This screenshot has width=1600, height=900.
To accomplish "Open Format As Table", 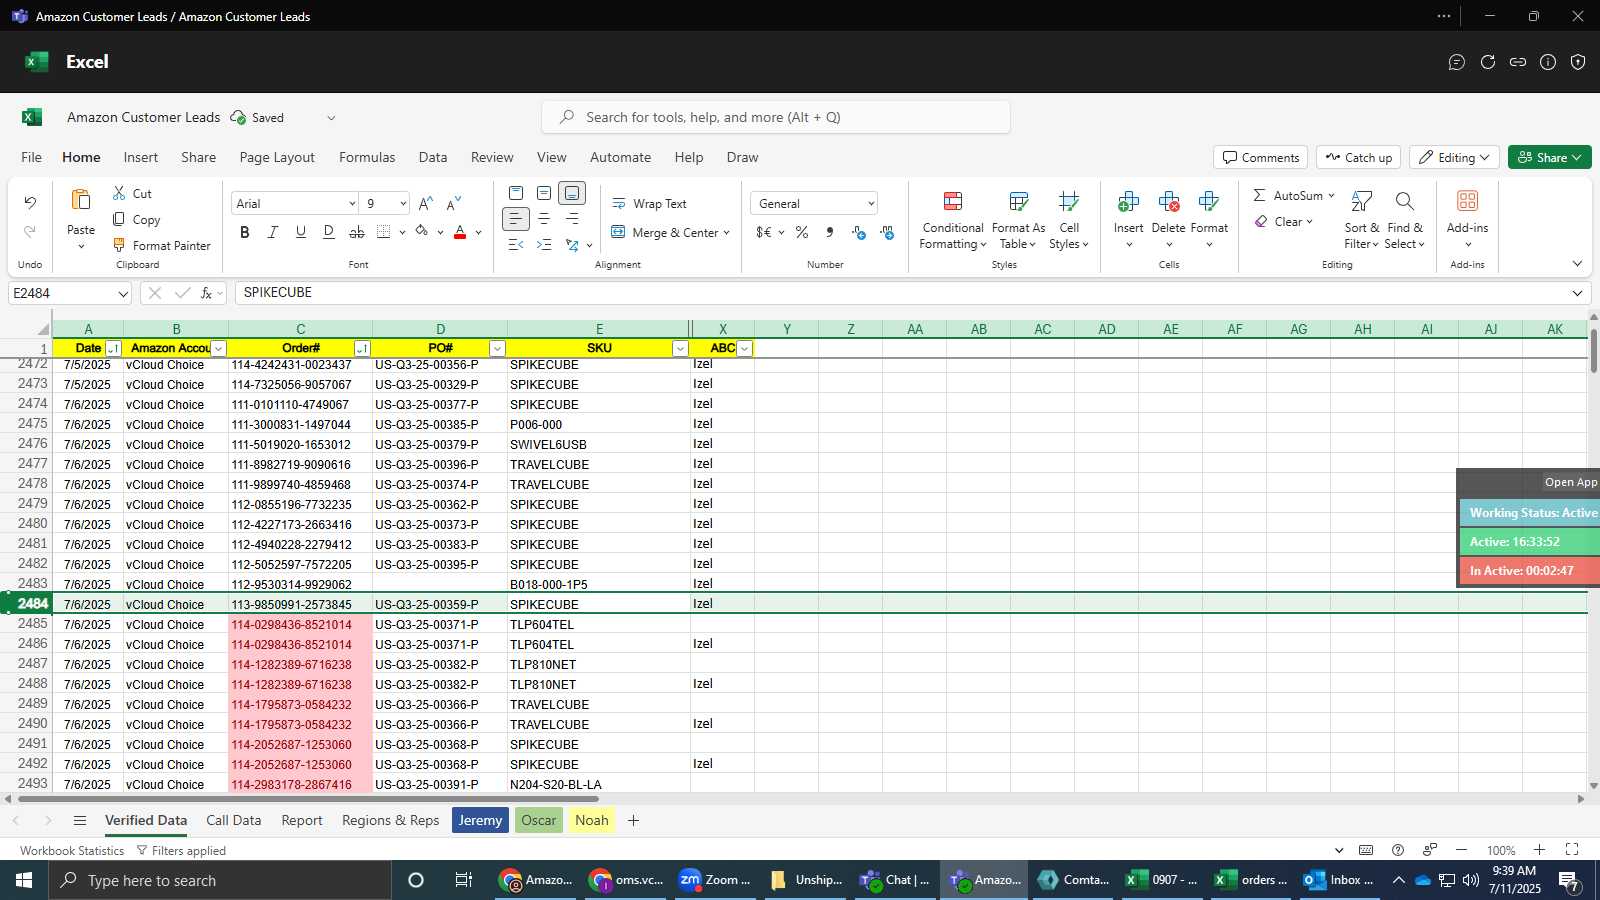I will pyautogui.click(x=1018, y=220).
